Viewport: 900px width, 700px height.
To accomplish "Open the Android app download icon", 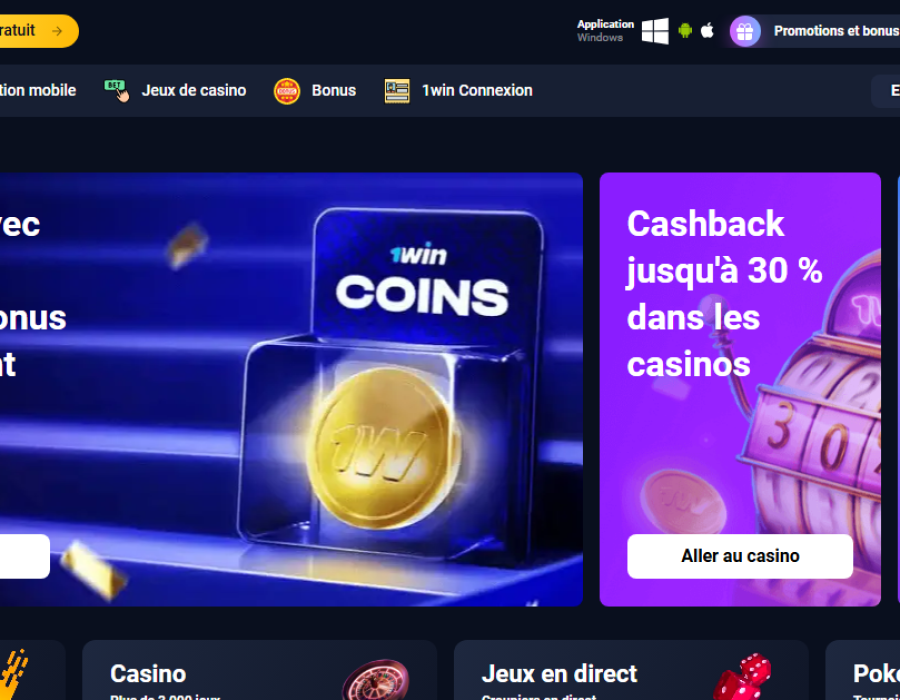I will click(x=685, y=30).
